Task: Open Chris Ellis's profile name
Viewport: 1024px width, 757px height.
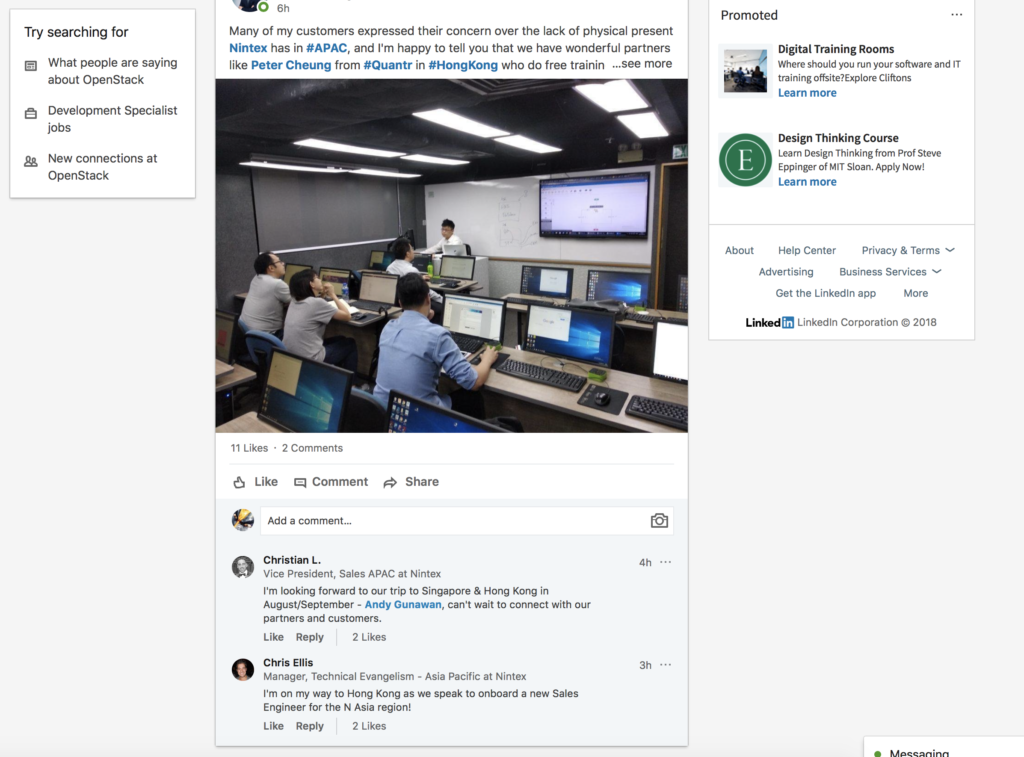Action: pyautogui.click(x=288, y=662)
